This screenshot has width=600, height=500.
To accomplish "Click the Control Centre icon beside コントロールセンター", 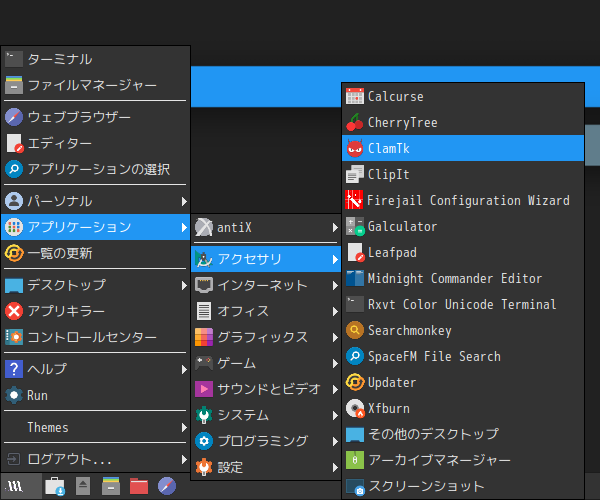I will coord(14,337).
